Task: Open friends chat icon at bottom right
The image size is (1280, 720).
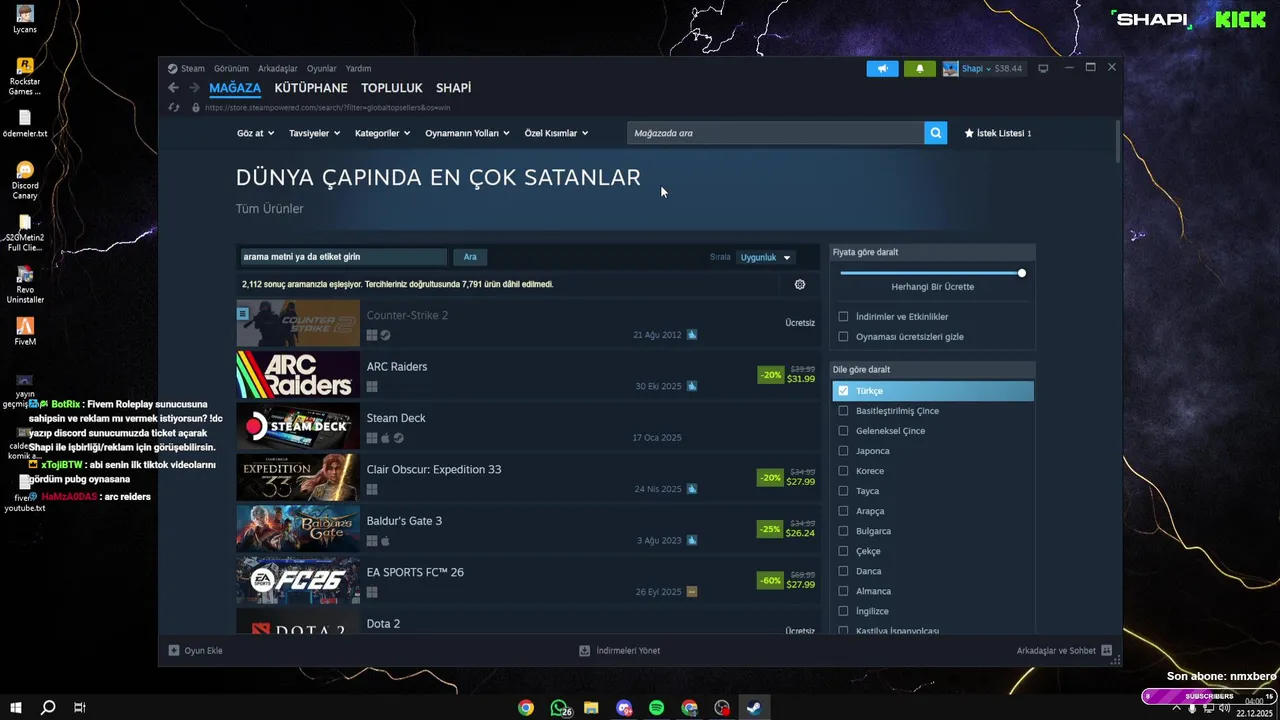Action: point(1106,650)
